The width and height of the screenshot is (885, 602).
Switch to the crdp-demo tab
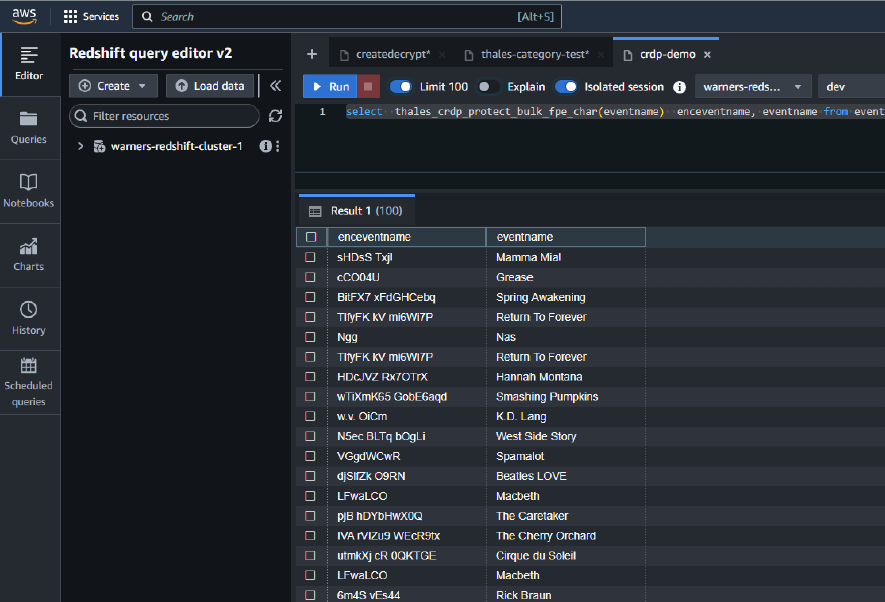click(667, 55)
